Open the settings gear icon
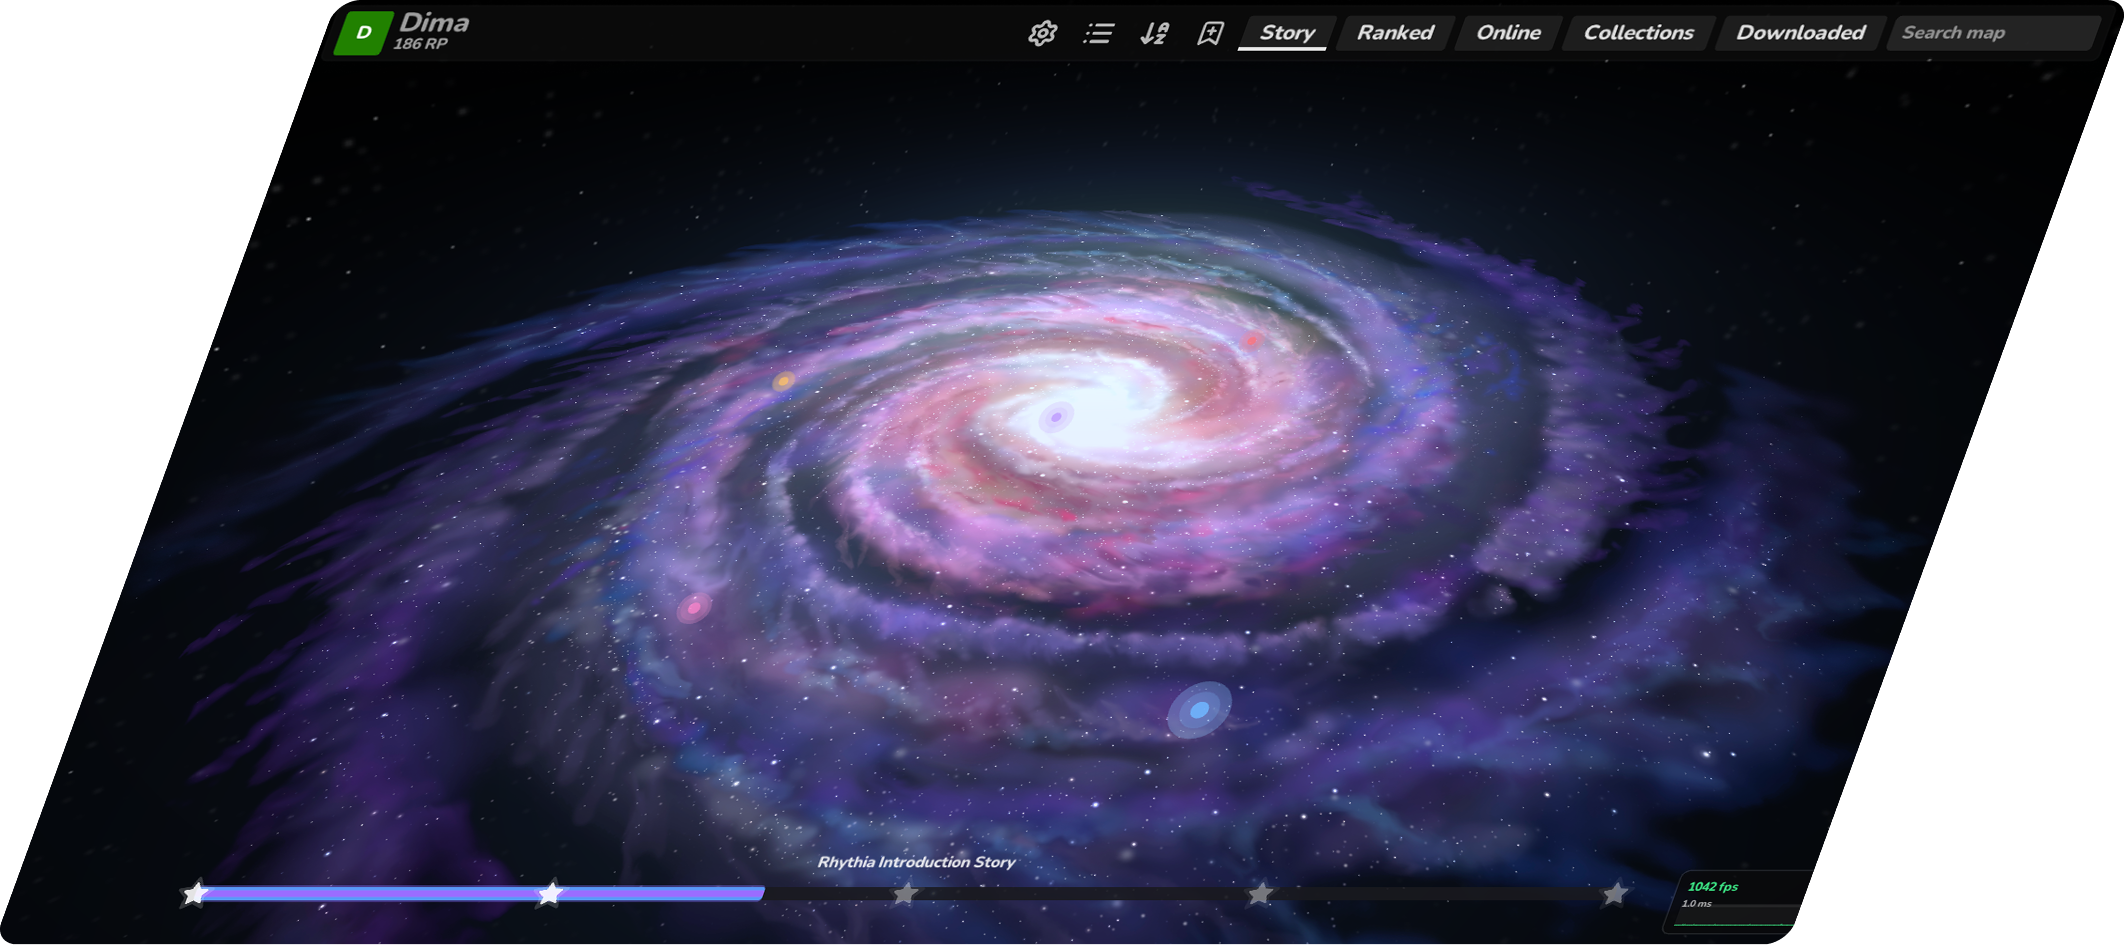Image resolution: width=2125 pixels, height=945 pixels. coord(1042,34)
